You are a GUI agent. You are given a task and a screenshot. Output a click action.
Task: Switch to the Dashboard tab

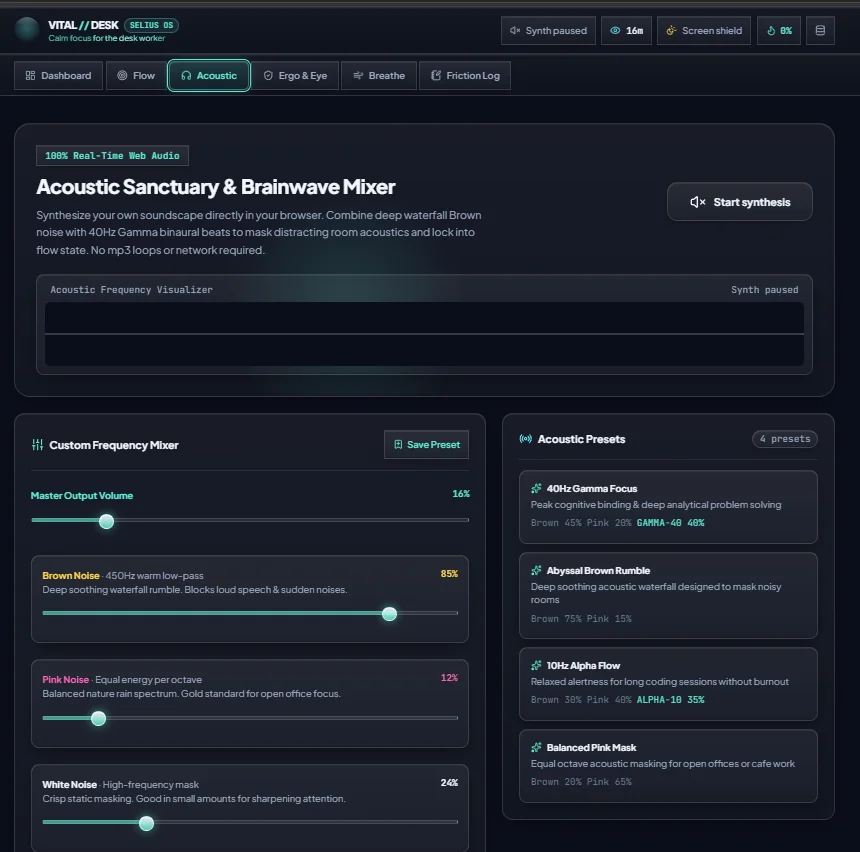click(x=58, y=76)
